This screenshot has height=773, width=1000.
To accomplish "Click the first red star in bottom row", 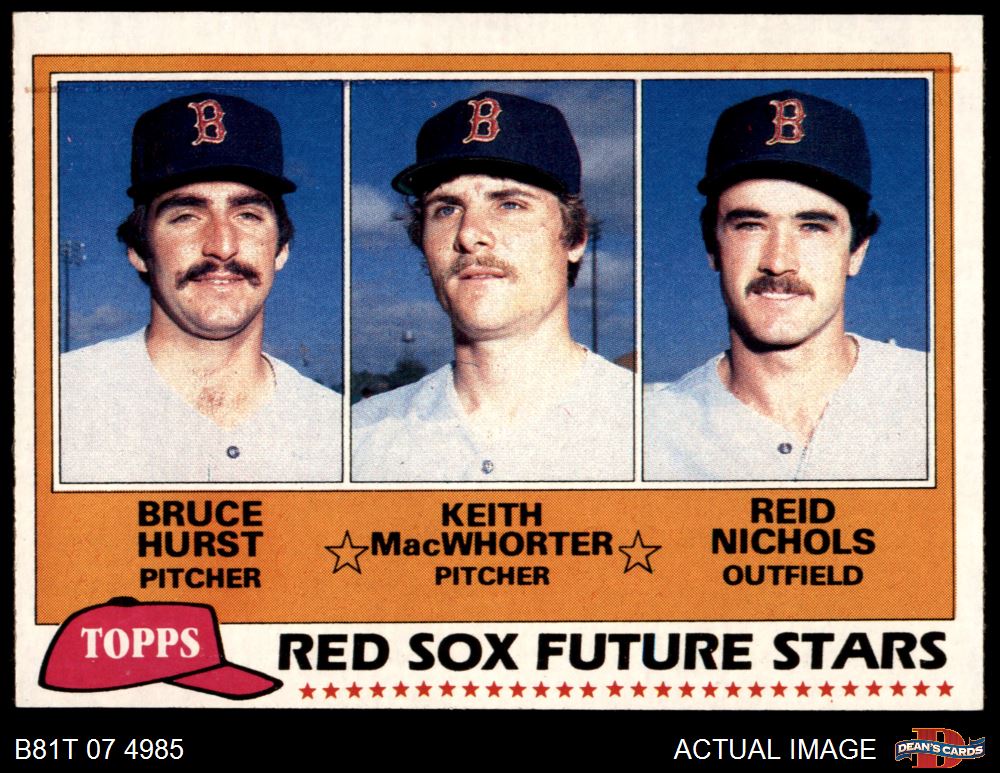I will click(307, 689).
